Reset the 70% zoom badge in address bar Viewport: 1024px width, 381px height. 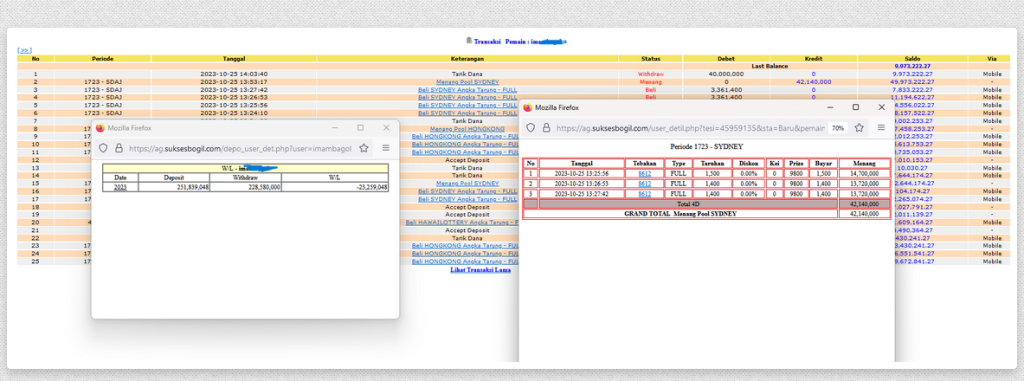(x=838, y=128)
